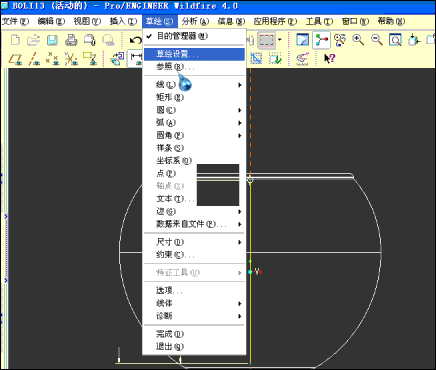Open 选项... in sketch menu
This screenshot has width=436, height=370.
194,291
